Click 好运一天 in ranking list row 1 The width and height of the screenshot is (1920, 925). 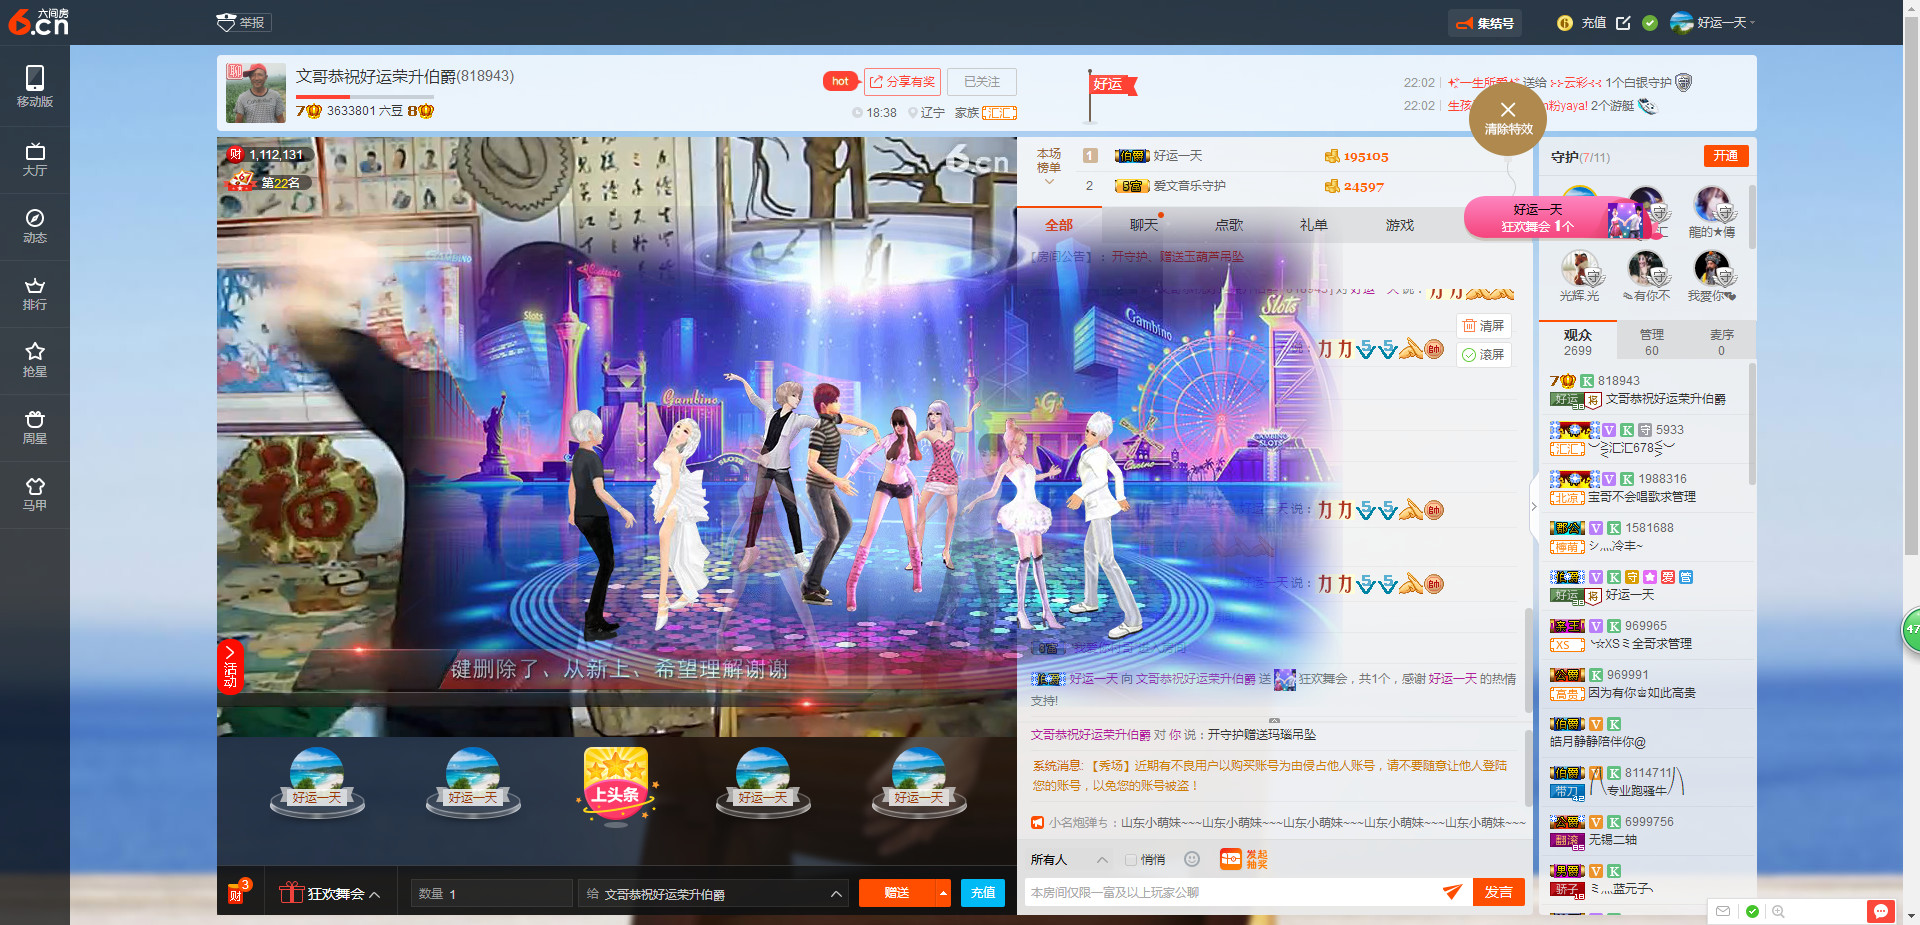point(1178,155)
